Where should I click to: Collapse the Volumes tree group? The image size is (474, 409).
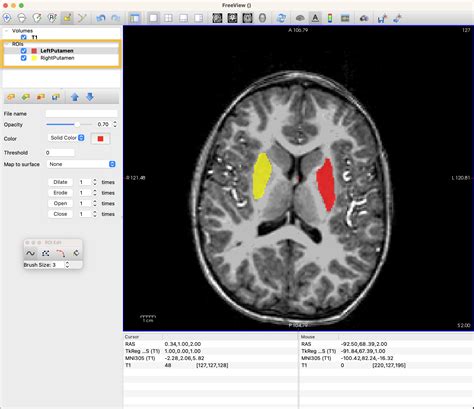[7, 31]
